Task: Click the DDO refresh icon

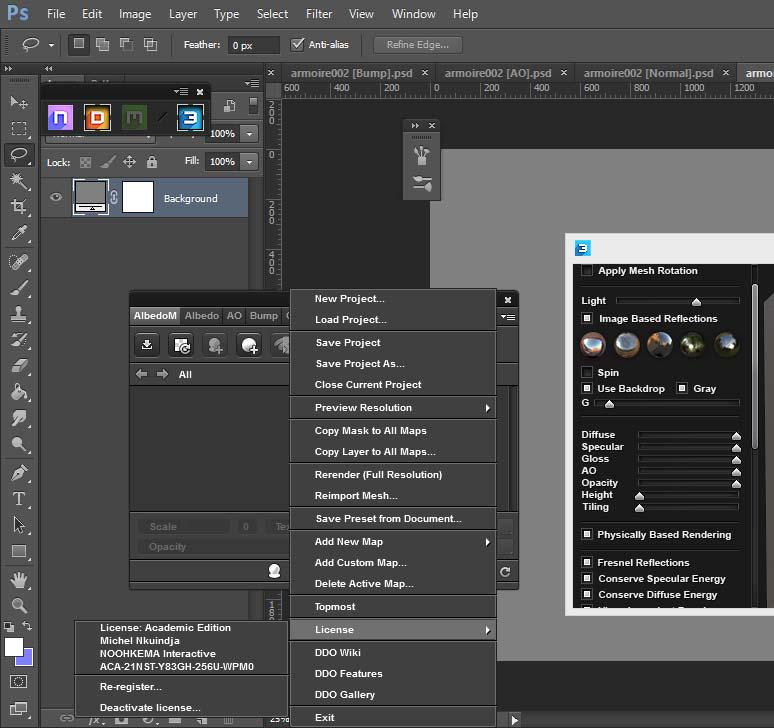Action: click(505, 572)
